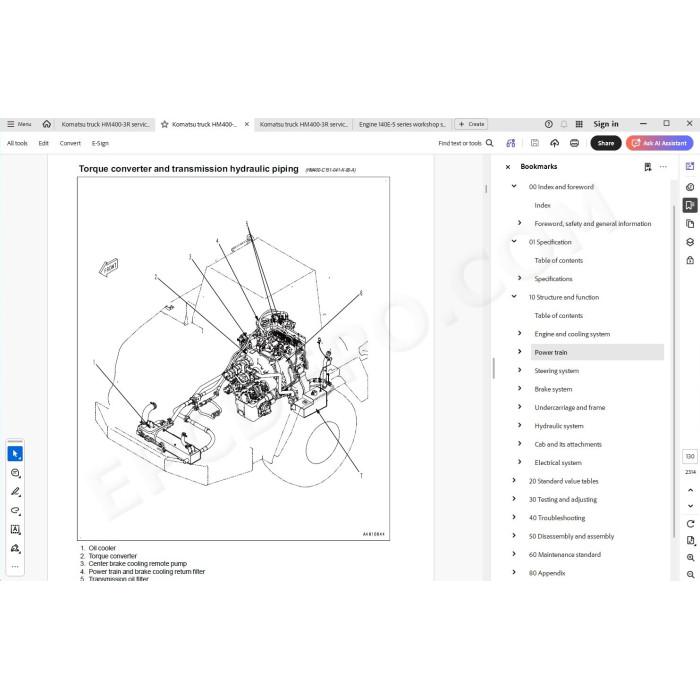This screenshot has width=700, height=700.
Task: Open Undercarriage and frame bookmark
Action: pos(570,408)
